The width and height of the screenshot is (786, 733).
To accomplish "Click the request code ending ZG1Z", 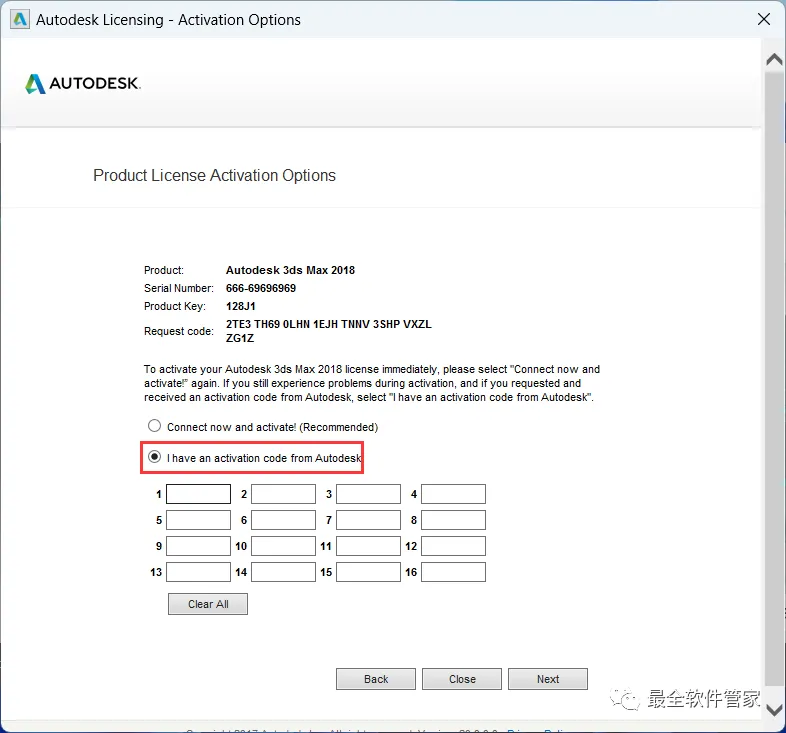I will tap(240, 338).
